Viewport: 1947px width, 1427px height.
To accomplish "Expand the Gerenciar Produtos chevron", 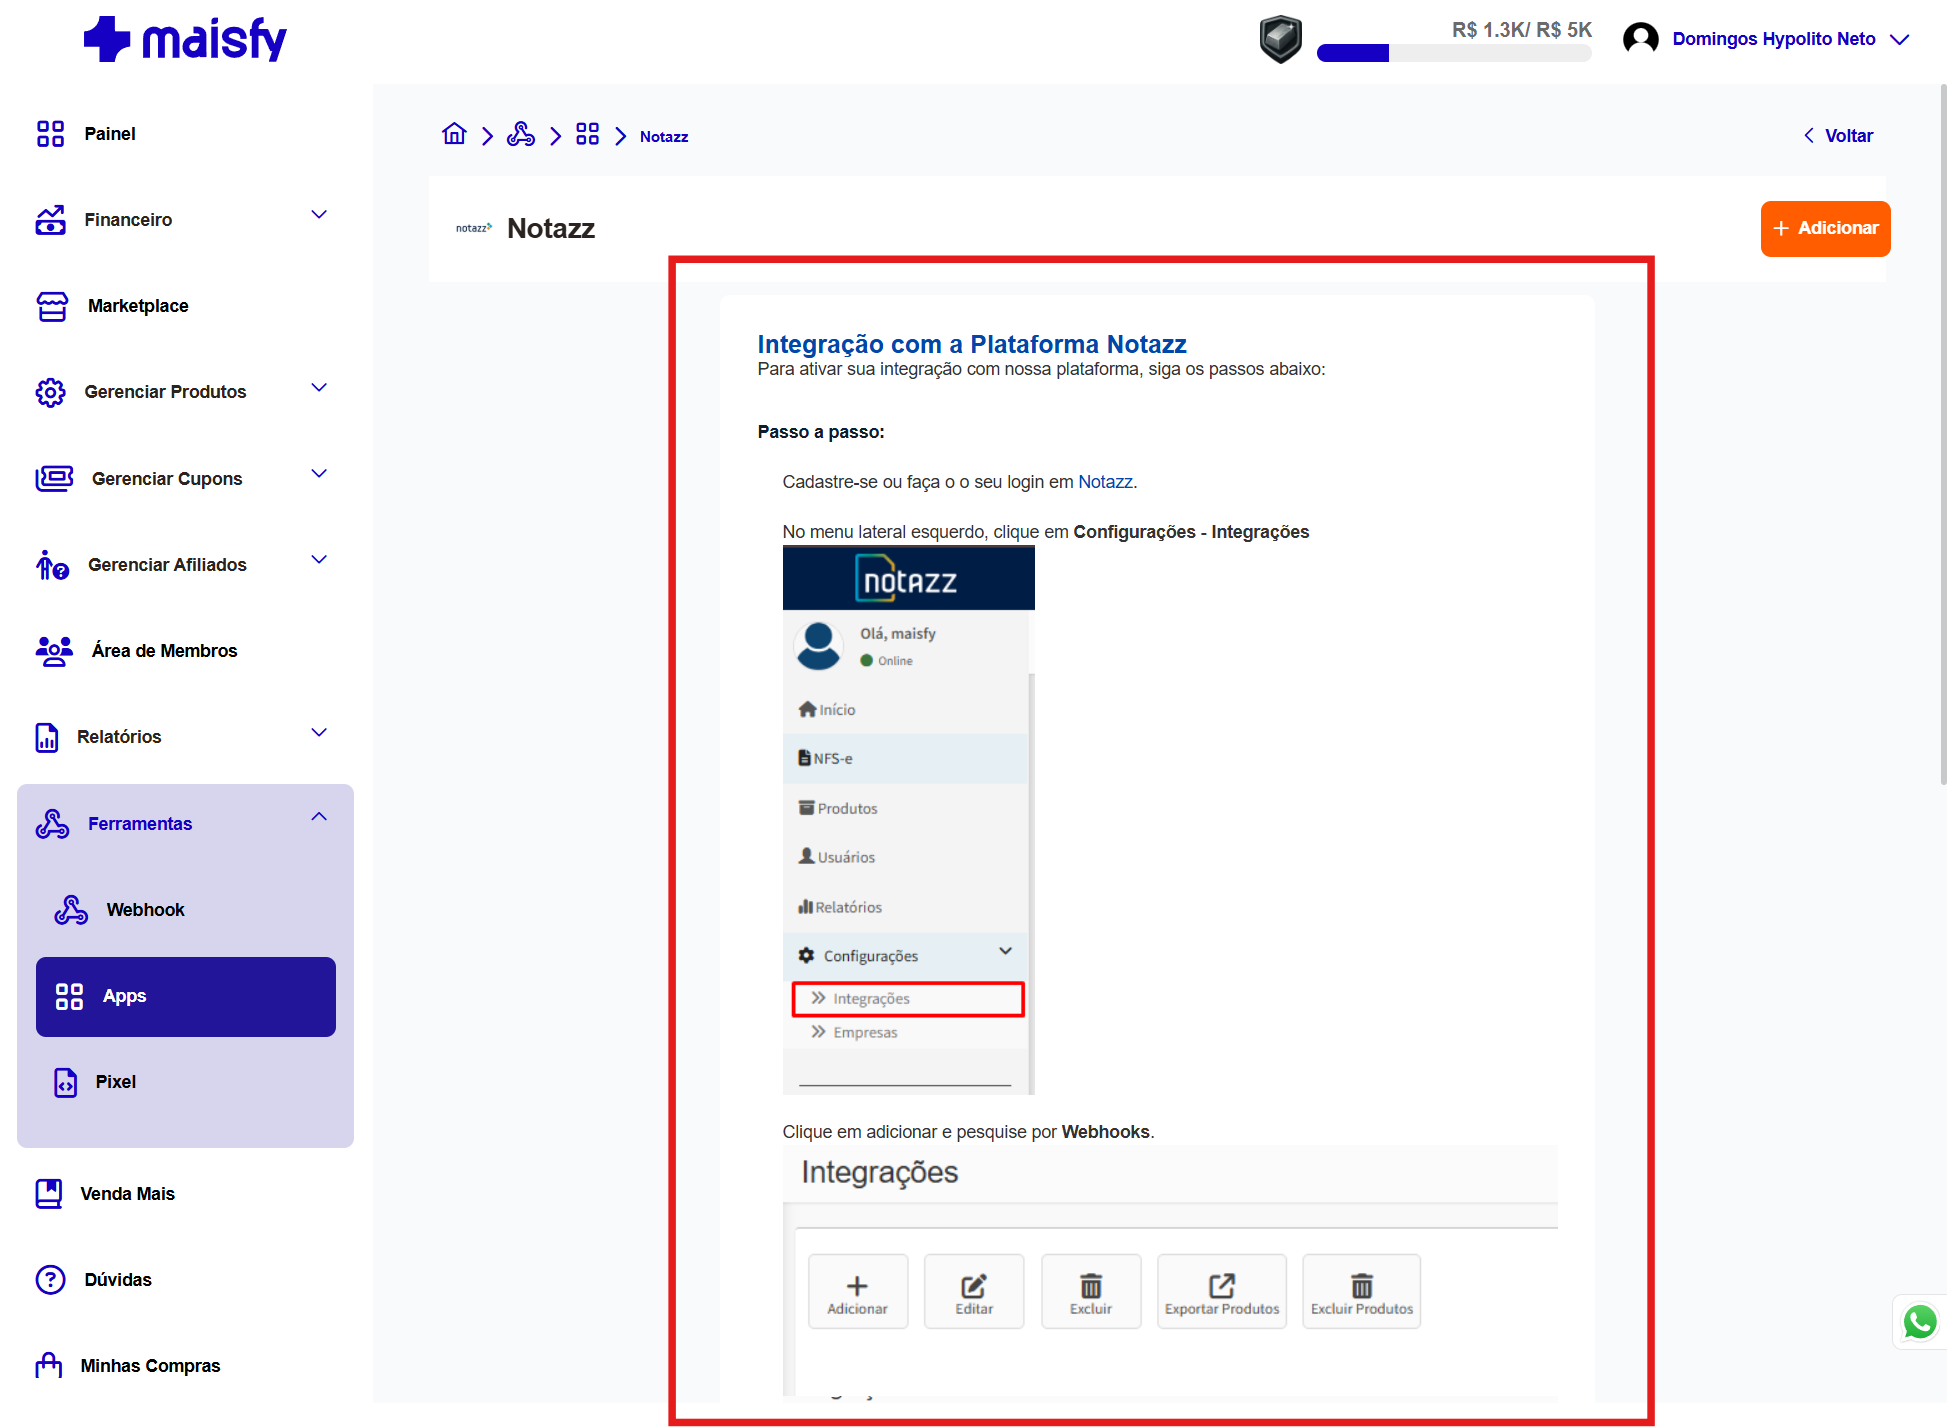I will click(x=319, y=388).
